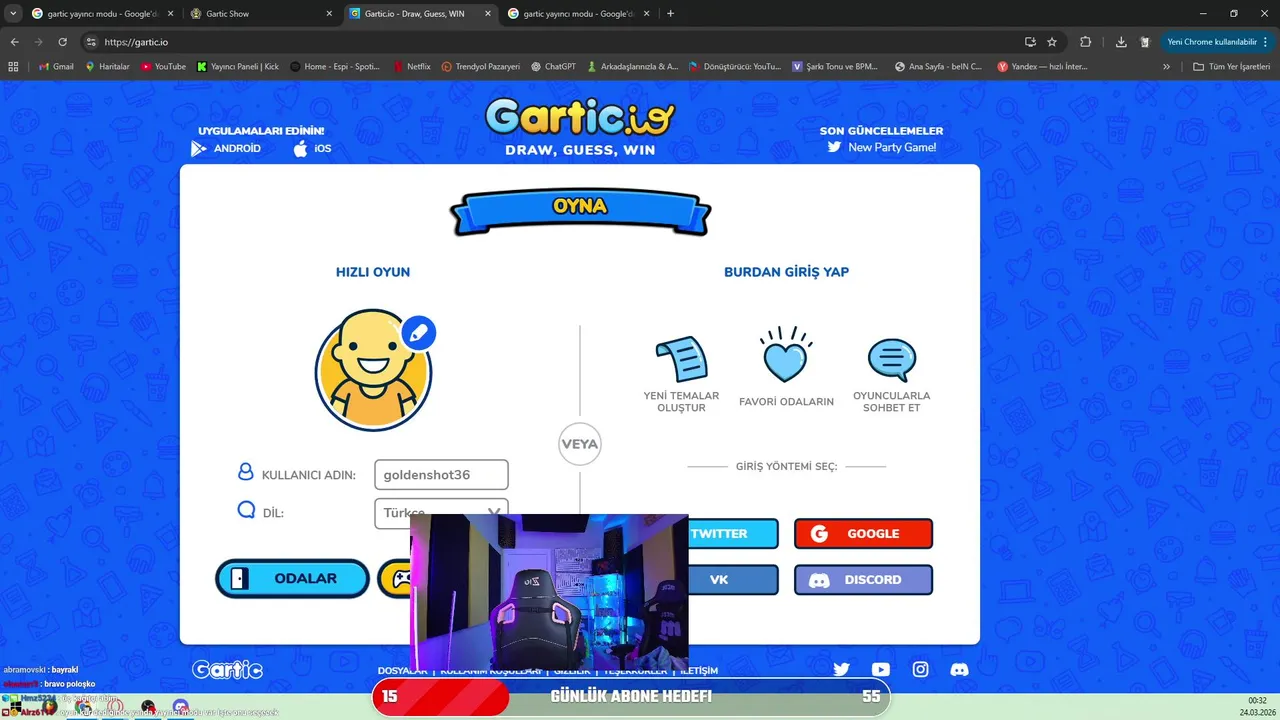
Task: Sign in with the VK button
Action: pyautogui.click(x=733, y=580)
